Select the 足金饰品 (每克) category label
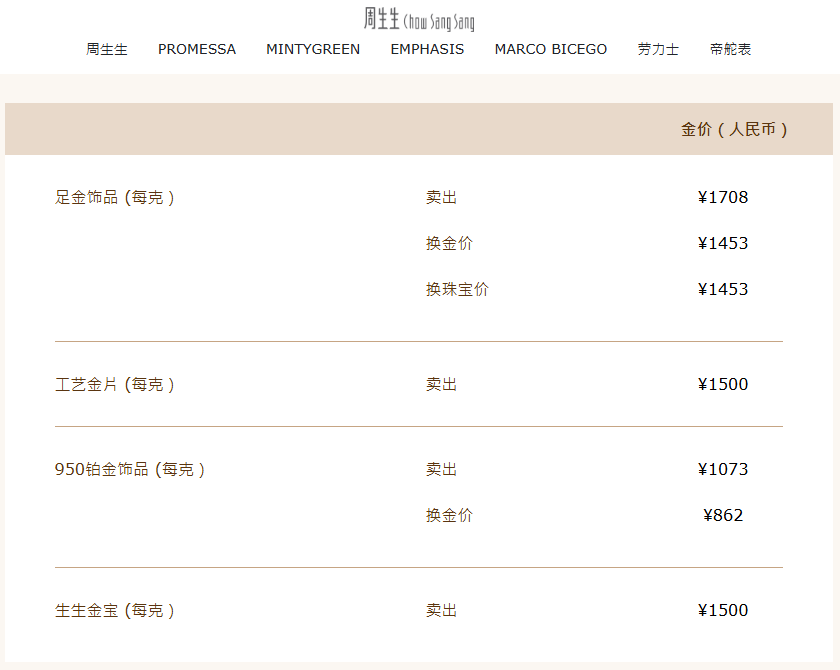Viewport: 840px width, 670px height. [x=113, y=197]
